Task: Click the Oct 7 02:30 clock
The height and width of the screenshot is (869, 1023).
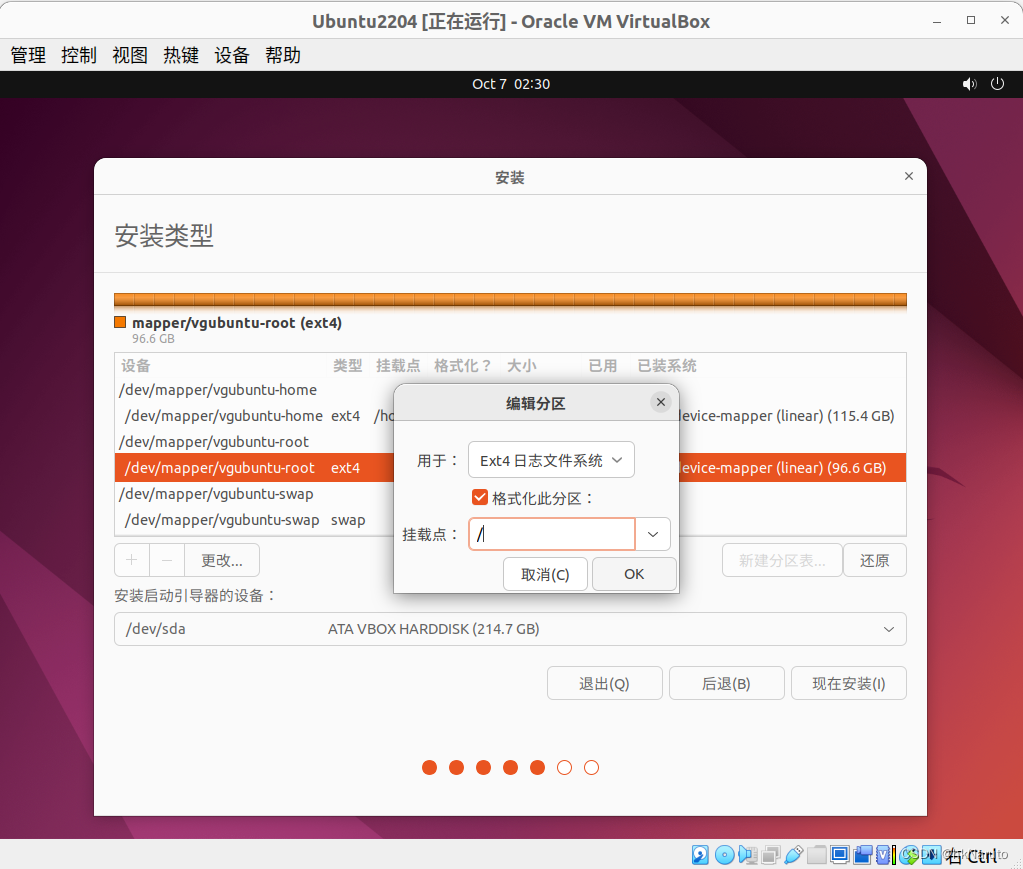Action: [x=511, y=84]
